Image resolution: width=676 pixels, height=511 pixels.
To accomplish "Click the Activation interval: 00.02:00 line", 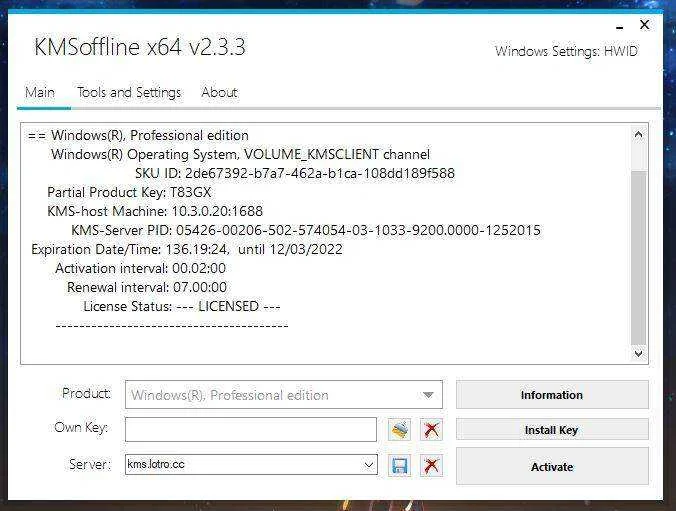I will (x=141, y=268).
